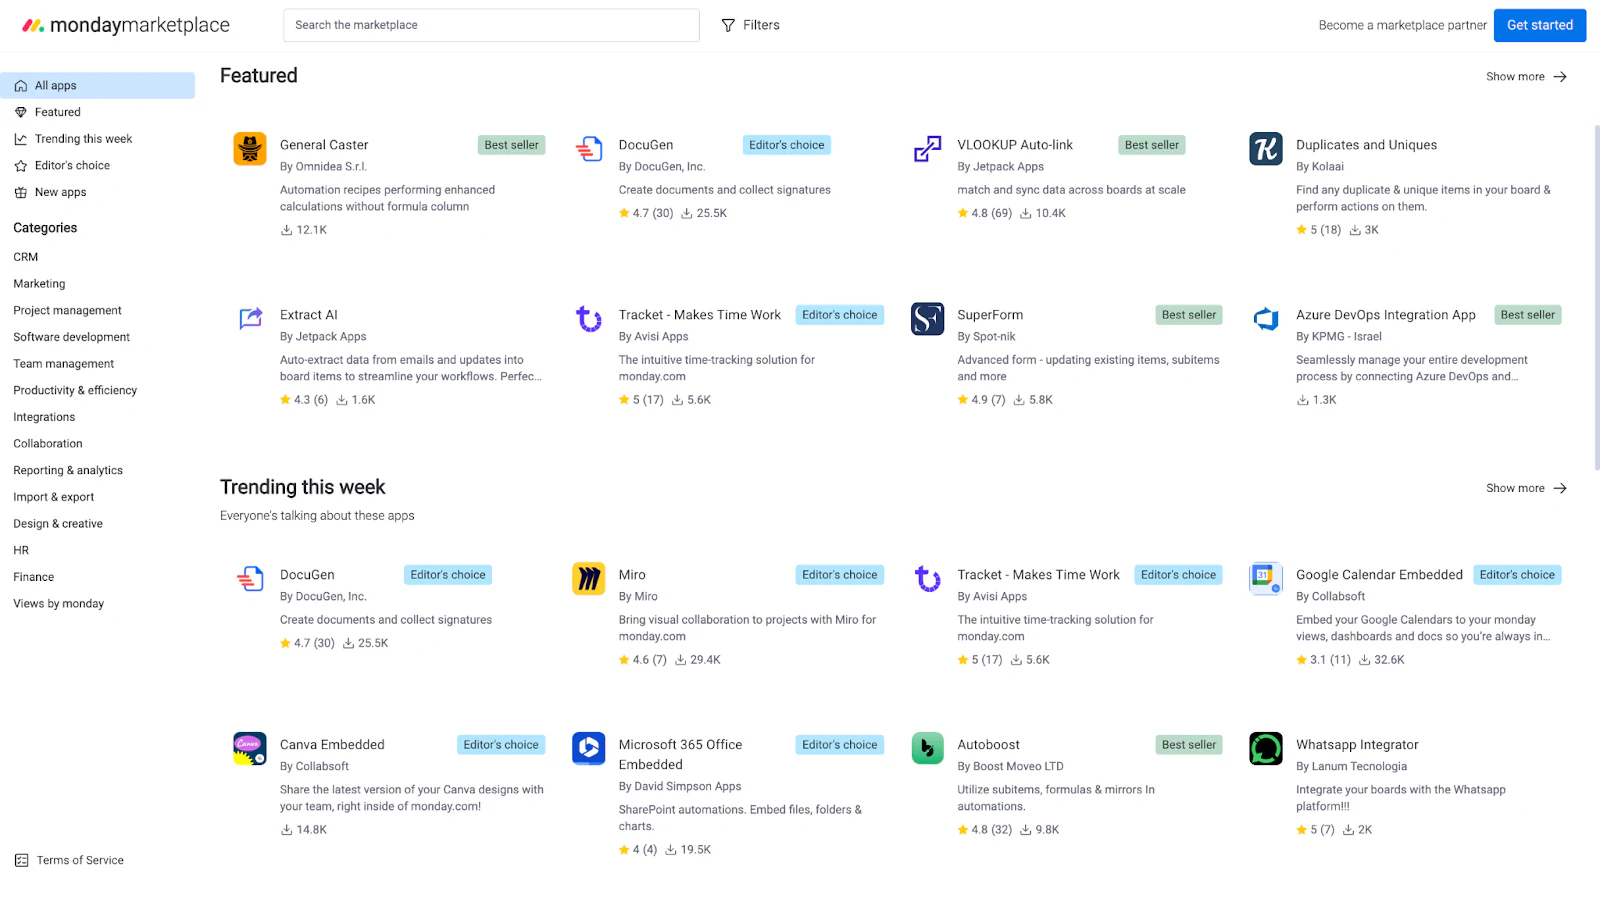This screenshot has height=902, width=1600.
Task: Open Terms of Service link
Action: [x=70, y=861]
